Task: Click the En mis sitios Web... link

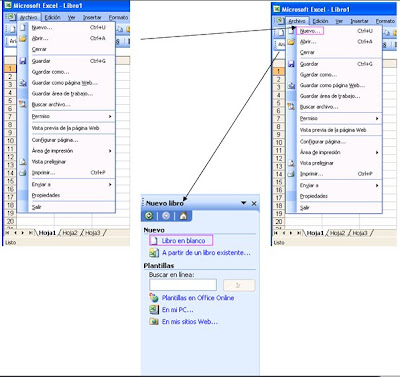Action: pyautogui.click(x=190, y=322)
